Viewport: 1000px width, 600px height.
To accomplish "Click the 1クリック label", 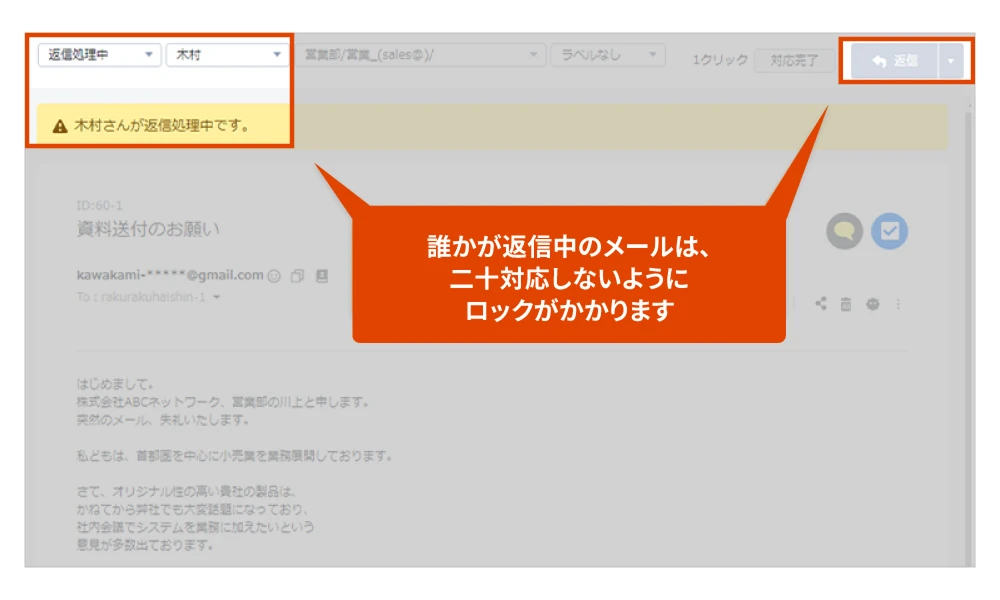I will (x=720, y=60).
